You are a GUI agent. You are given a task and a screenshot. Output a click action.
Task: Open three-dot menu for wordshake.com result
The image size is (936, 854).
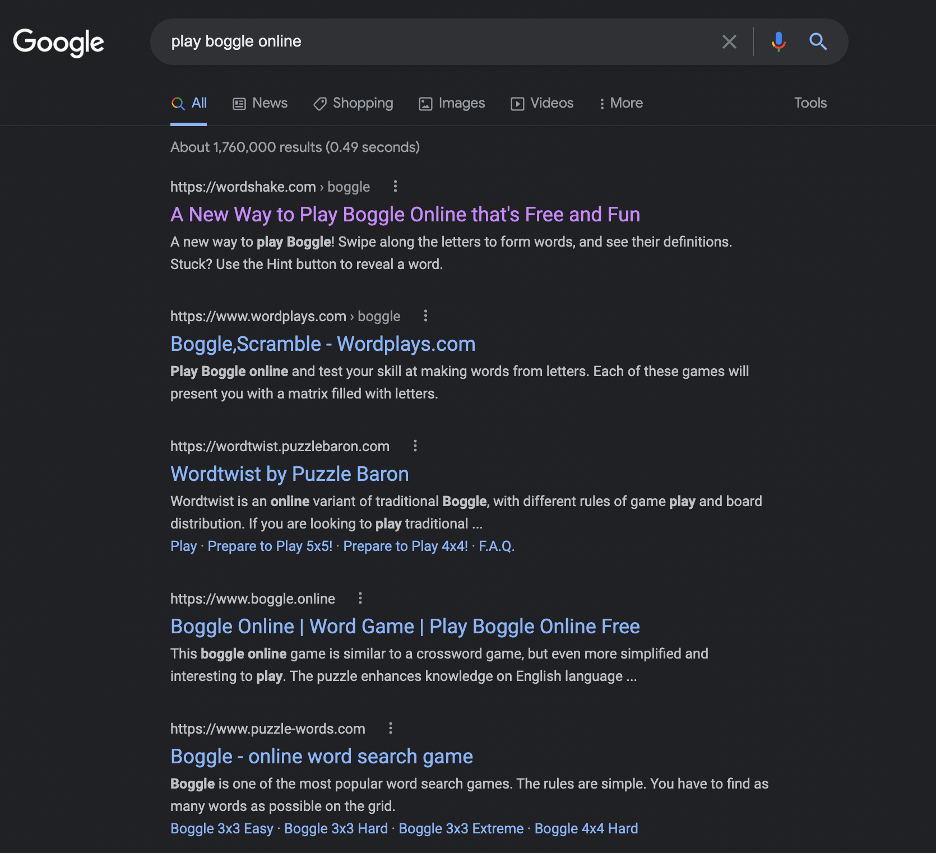[x=395, y=187]
